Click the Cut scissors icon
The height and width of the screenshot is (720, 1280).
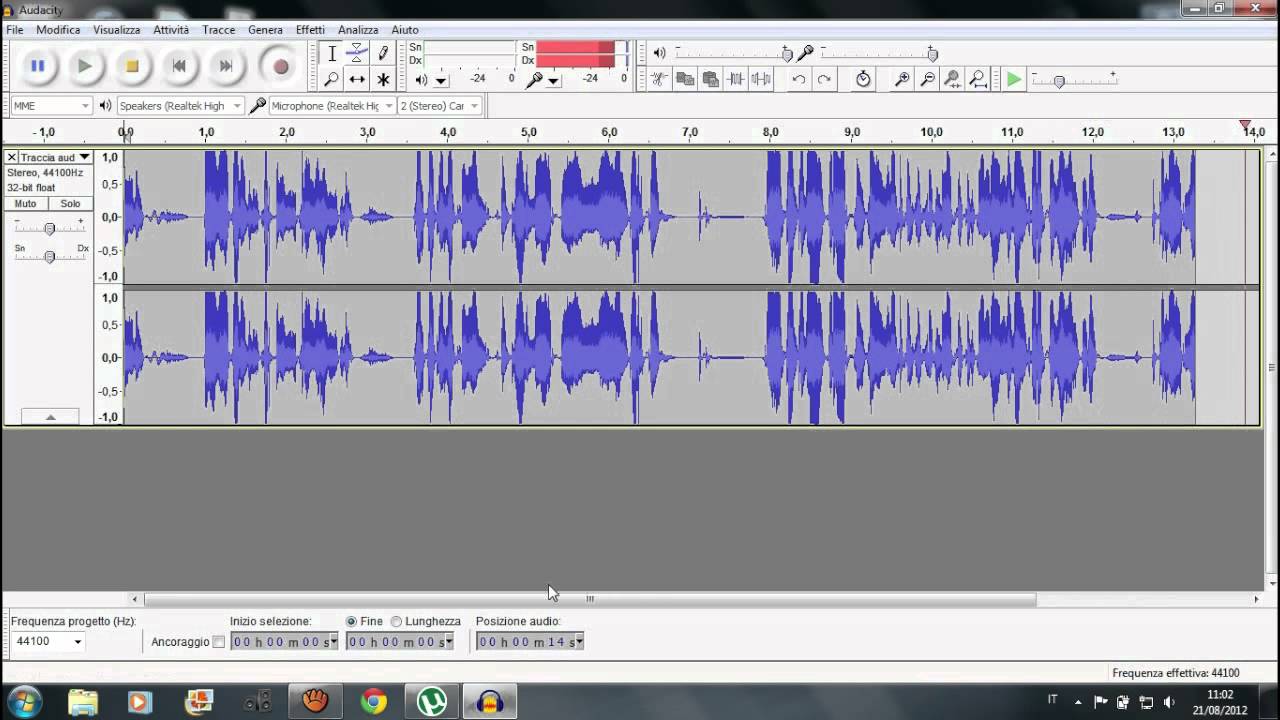pyautogui.click(x=659, y=79)
